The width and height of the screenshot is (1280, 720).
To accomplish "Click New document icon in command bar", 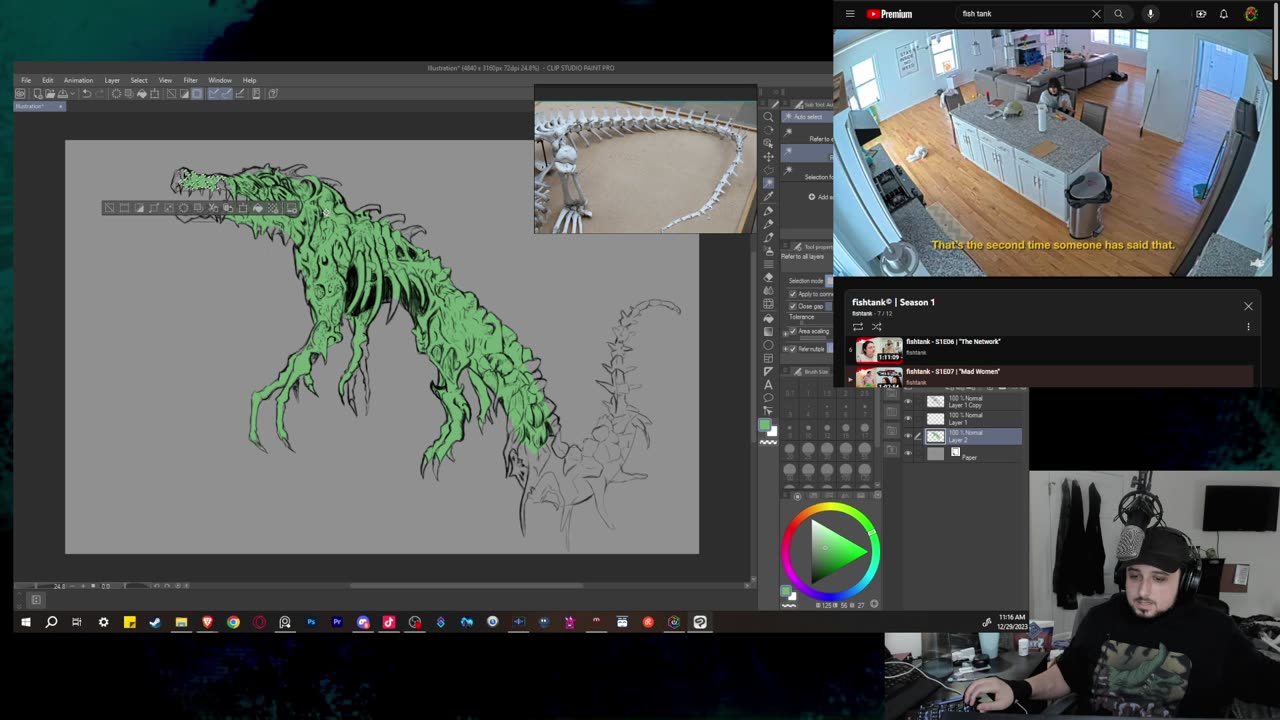I will coord(38,94).
